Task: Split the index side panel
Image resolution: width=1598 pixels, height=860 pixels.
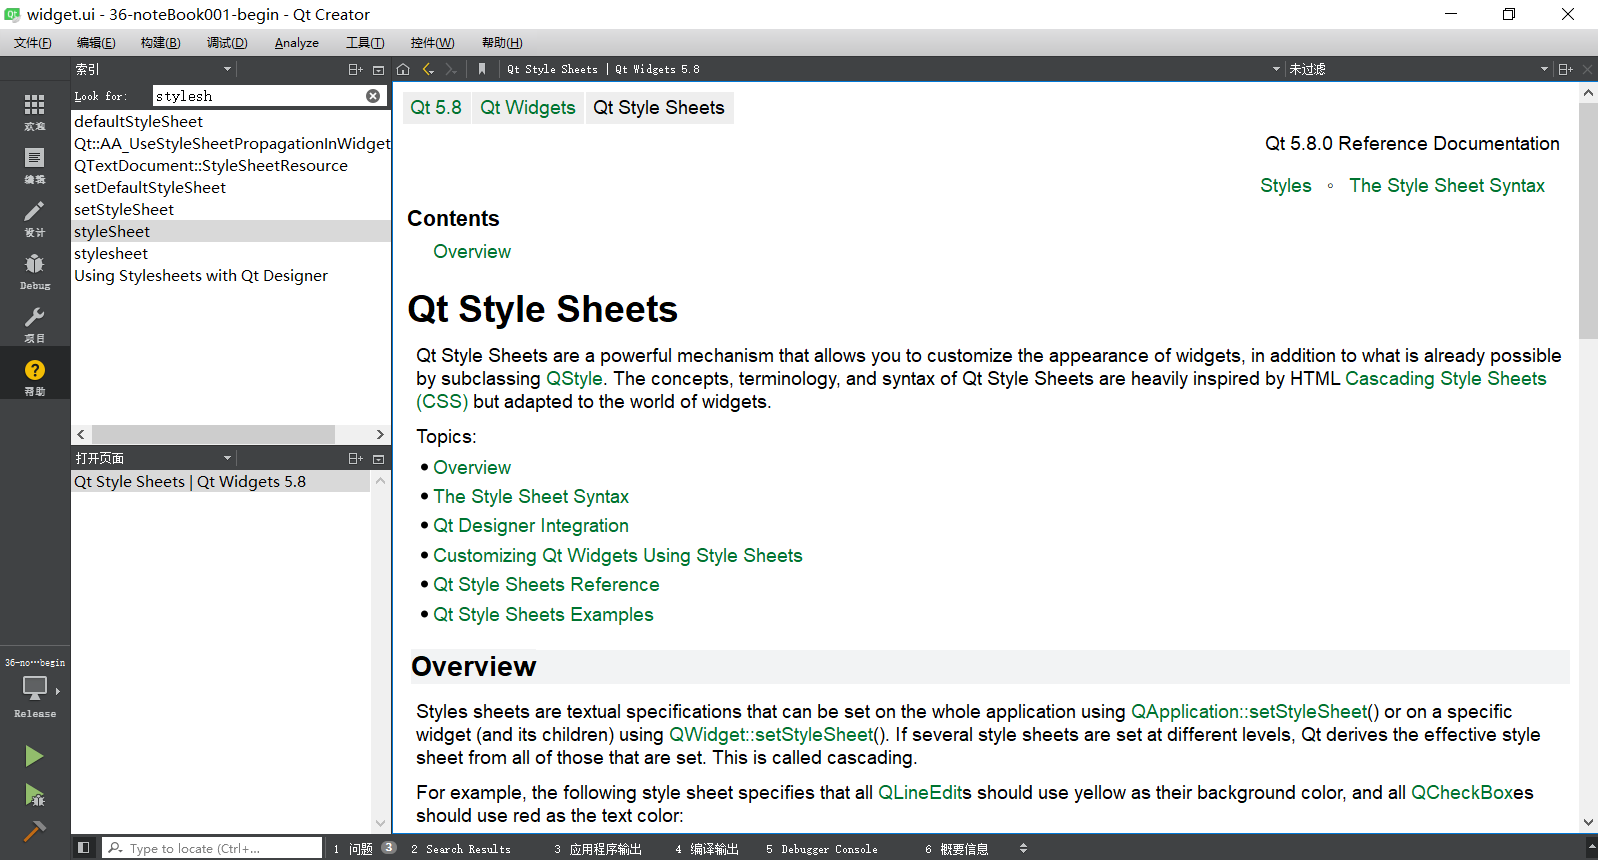Action: 355,69
